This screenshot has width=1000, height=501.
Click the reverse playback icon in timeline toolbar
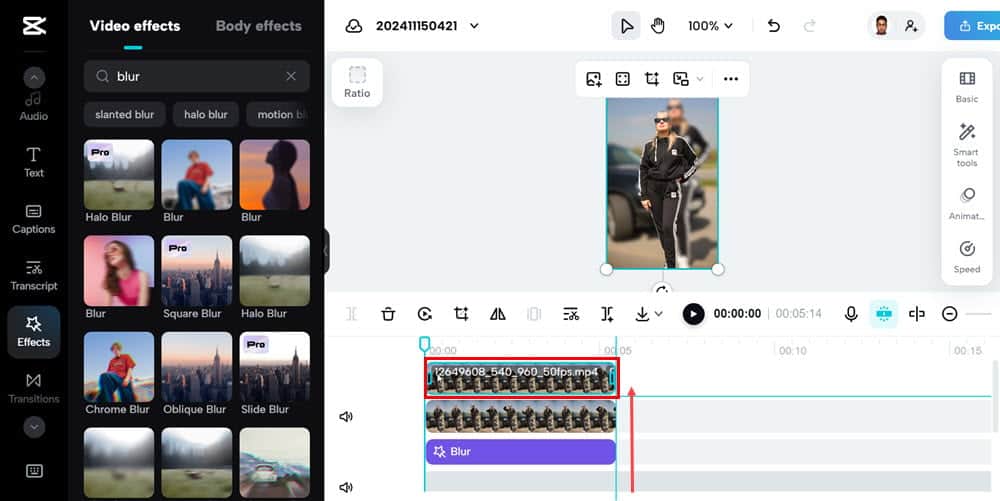click(x=425, y=314)
